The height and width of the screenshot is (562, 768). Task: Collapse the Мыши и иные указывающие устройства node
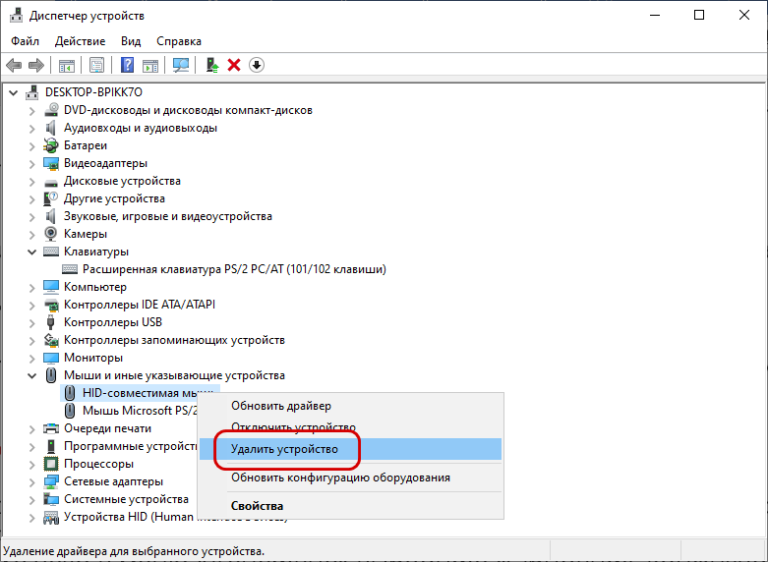click(32, 375)
